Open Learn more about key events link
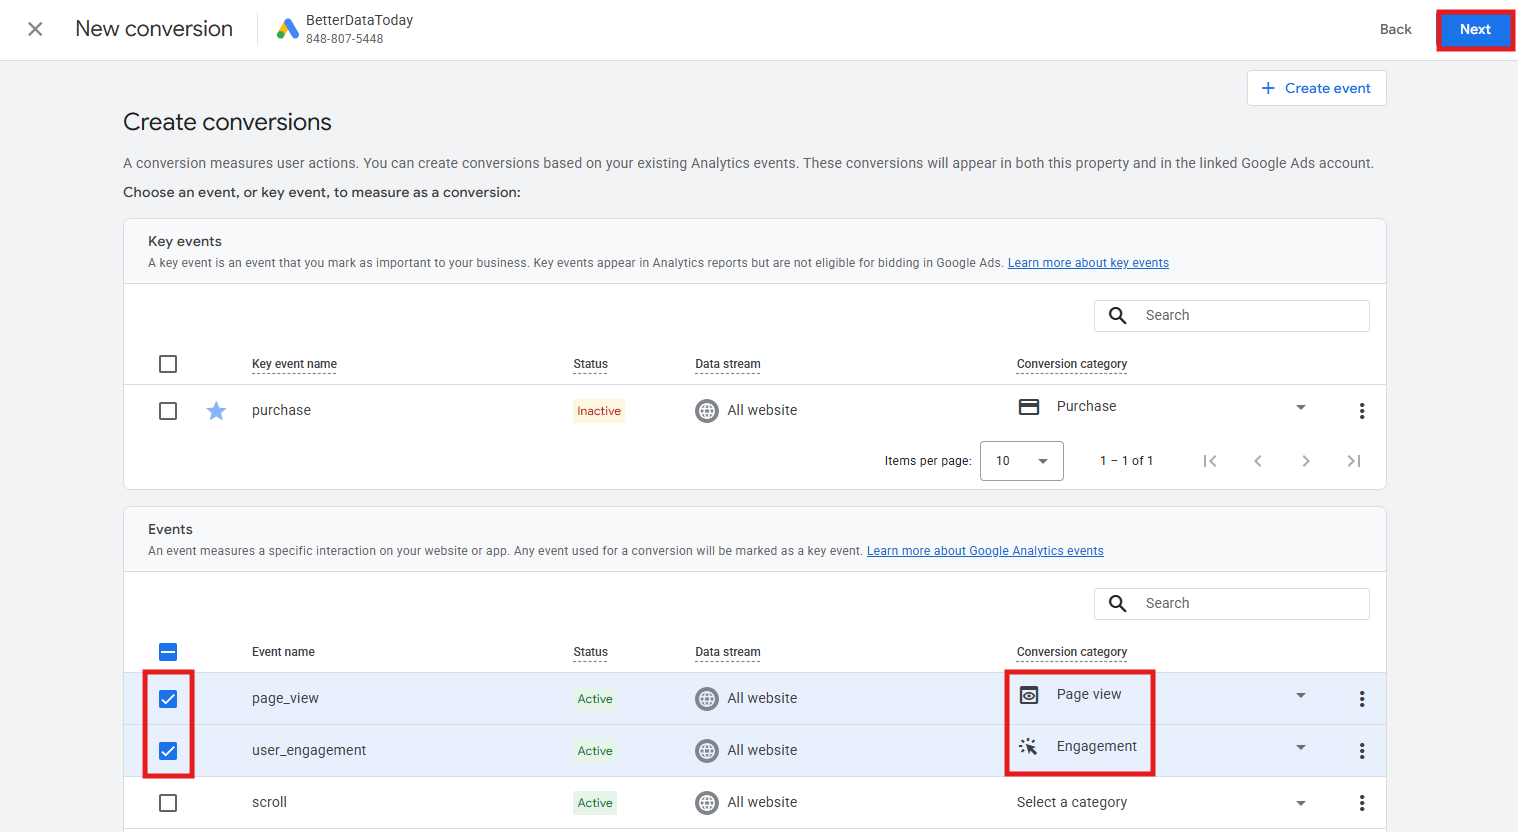The width and height of the screenshot is (1518, 832). coord(1088,263)
